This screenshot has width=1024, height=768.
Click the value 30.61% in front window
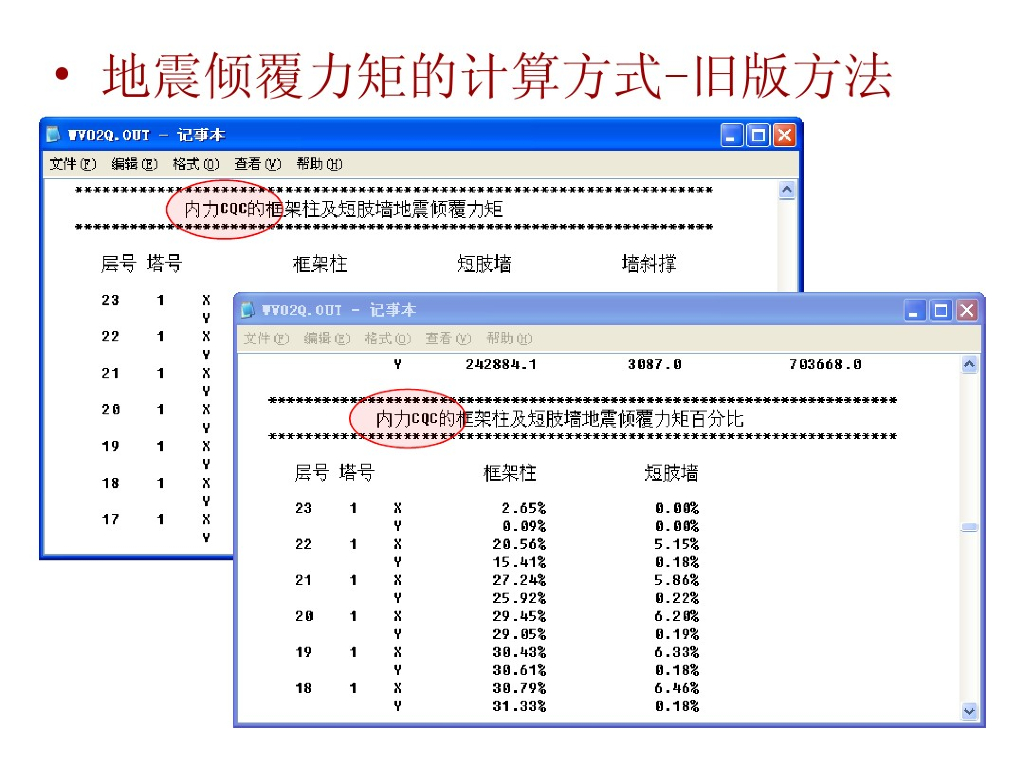coord(519,670)
